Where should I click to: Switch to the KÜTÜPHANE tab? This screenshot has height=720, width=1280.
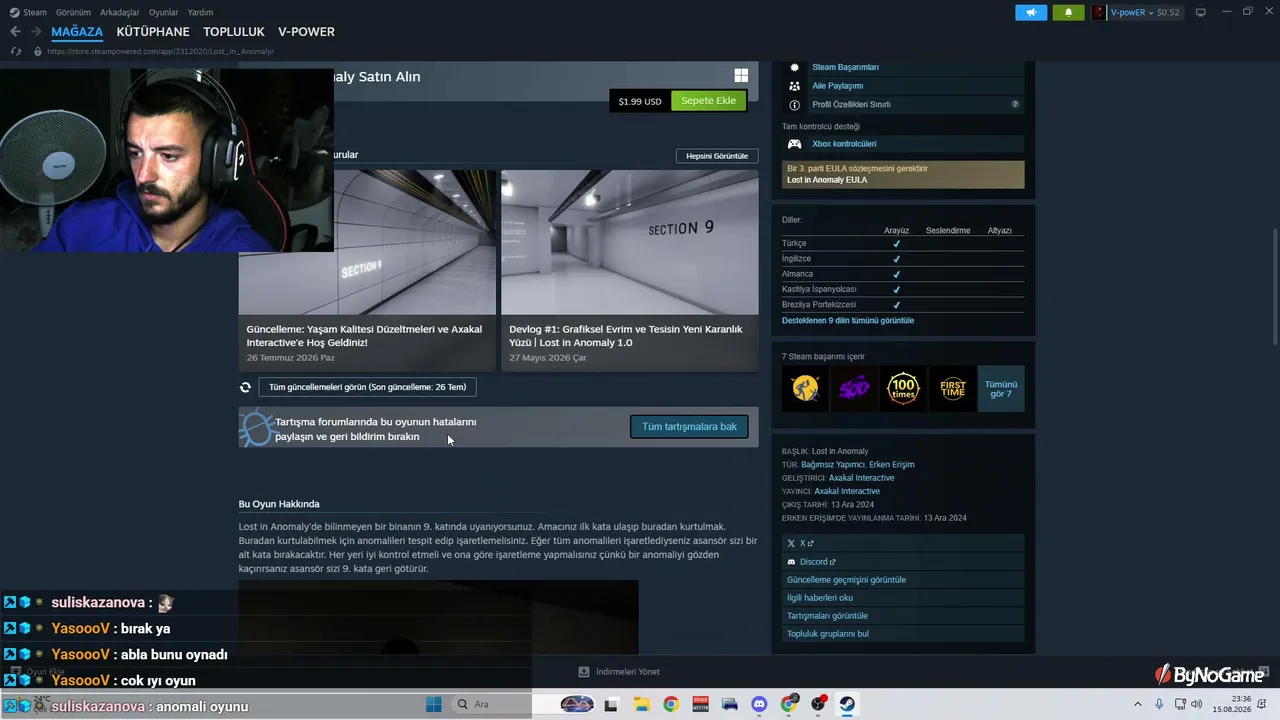coord(153,32)
